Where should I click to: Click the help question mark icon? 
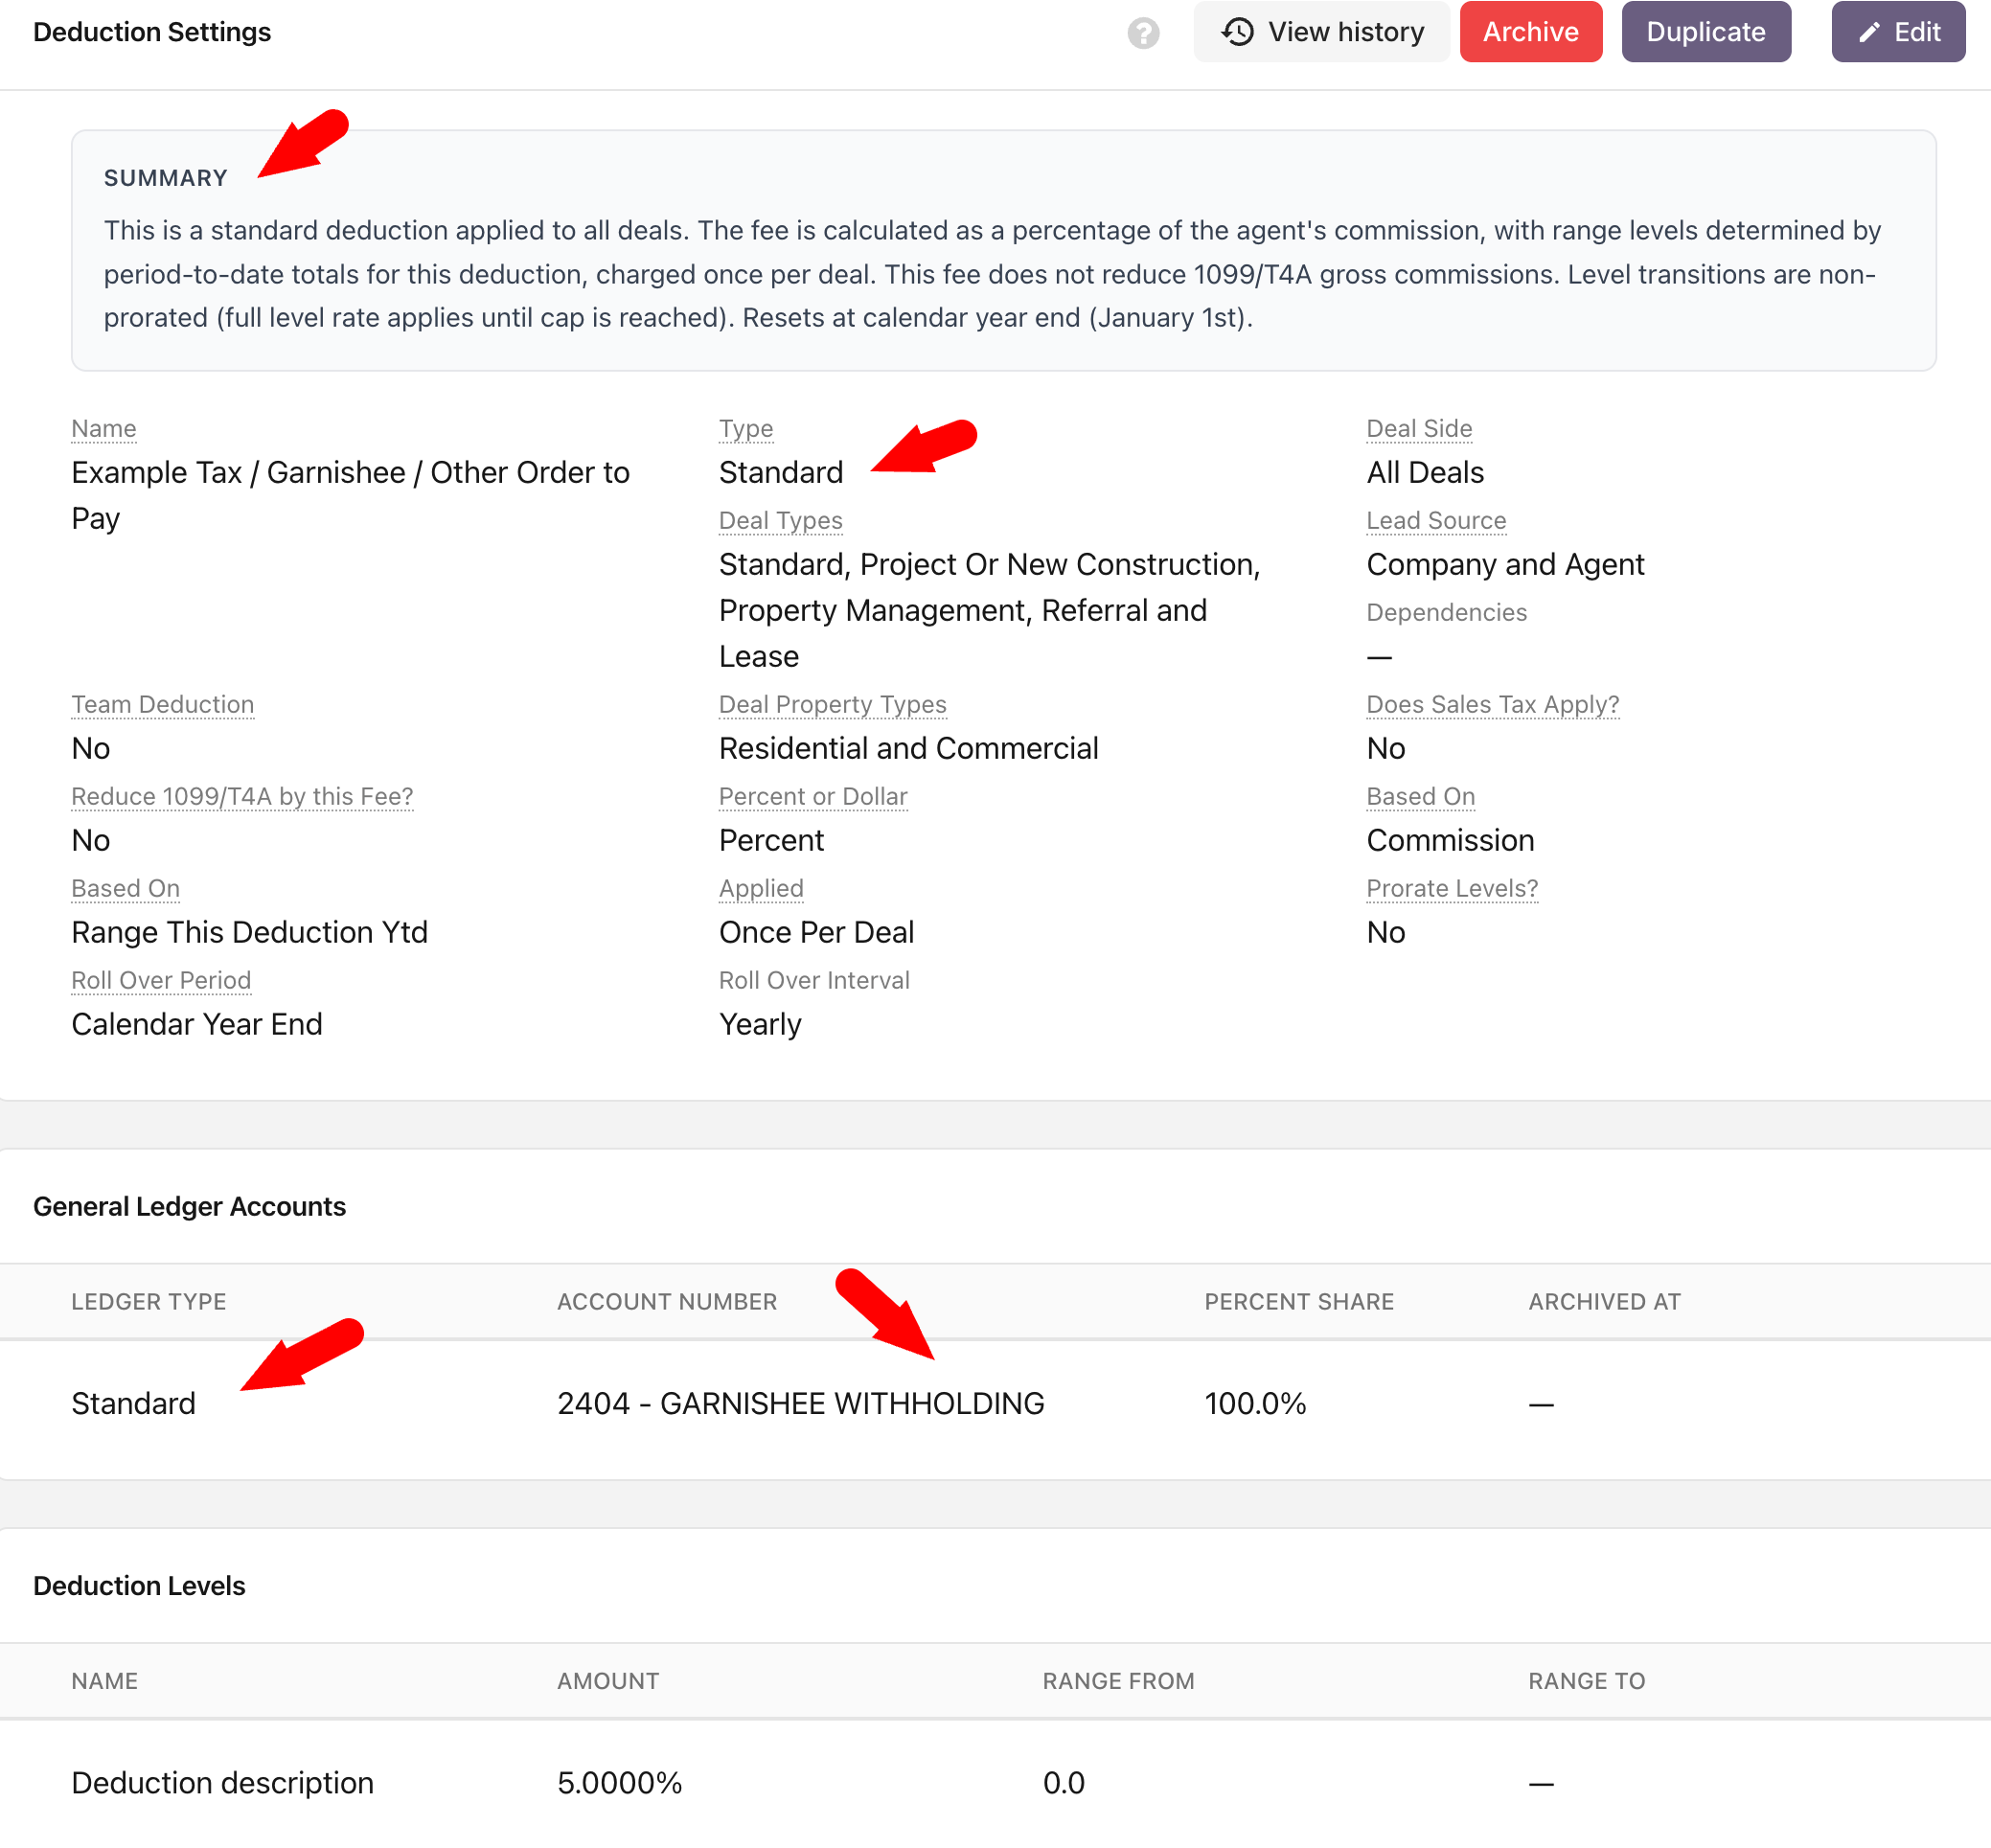pos(1143,33)
